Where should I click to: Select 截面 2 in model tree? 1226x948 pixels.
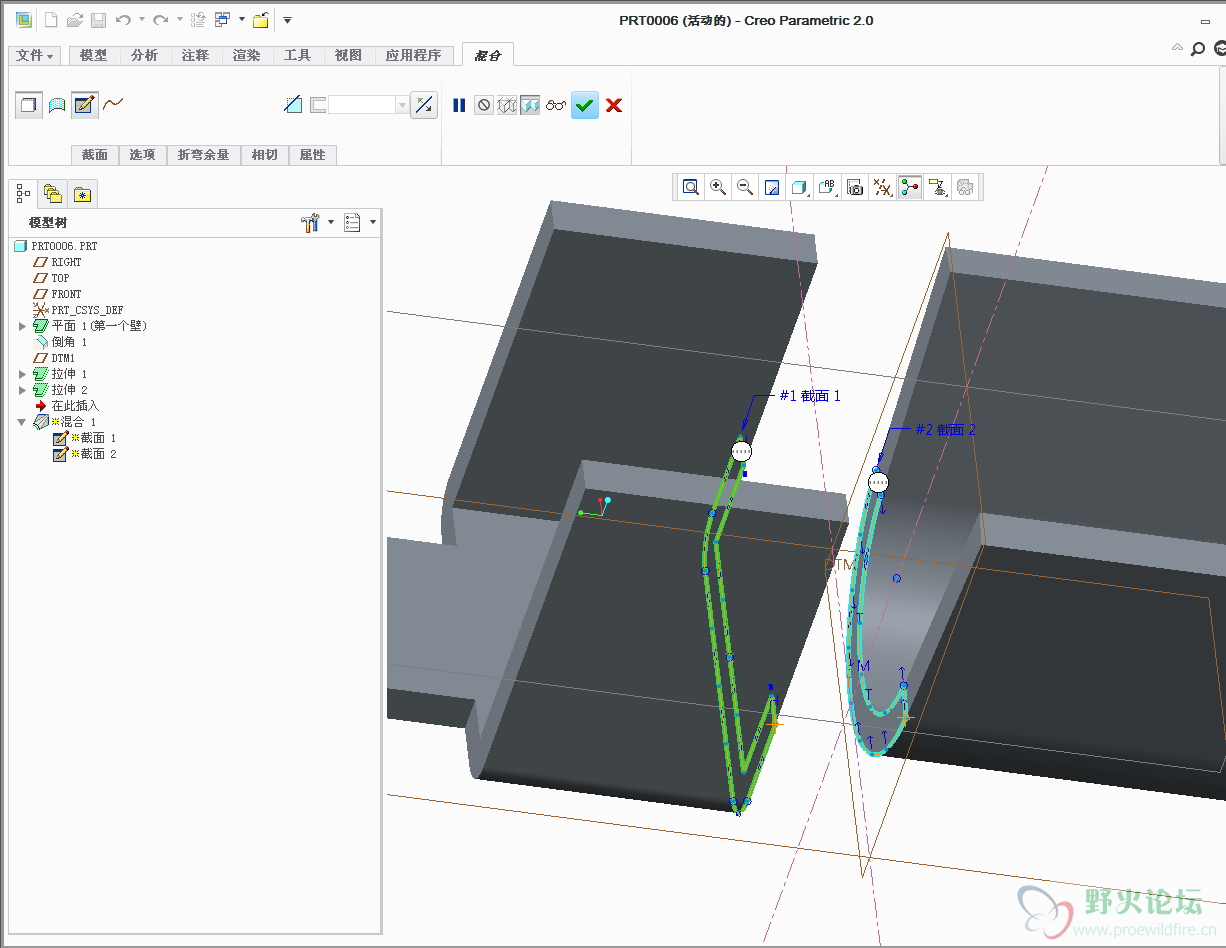point(84,454)
